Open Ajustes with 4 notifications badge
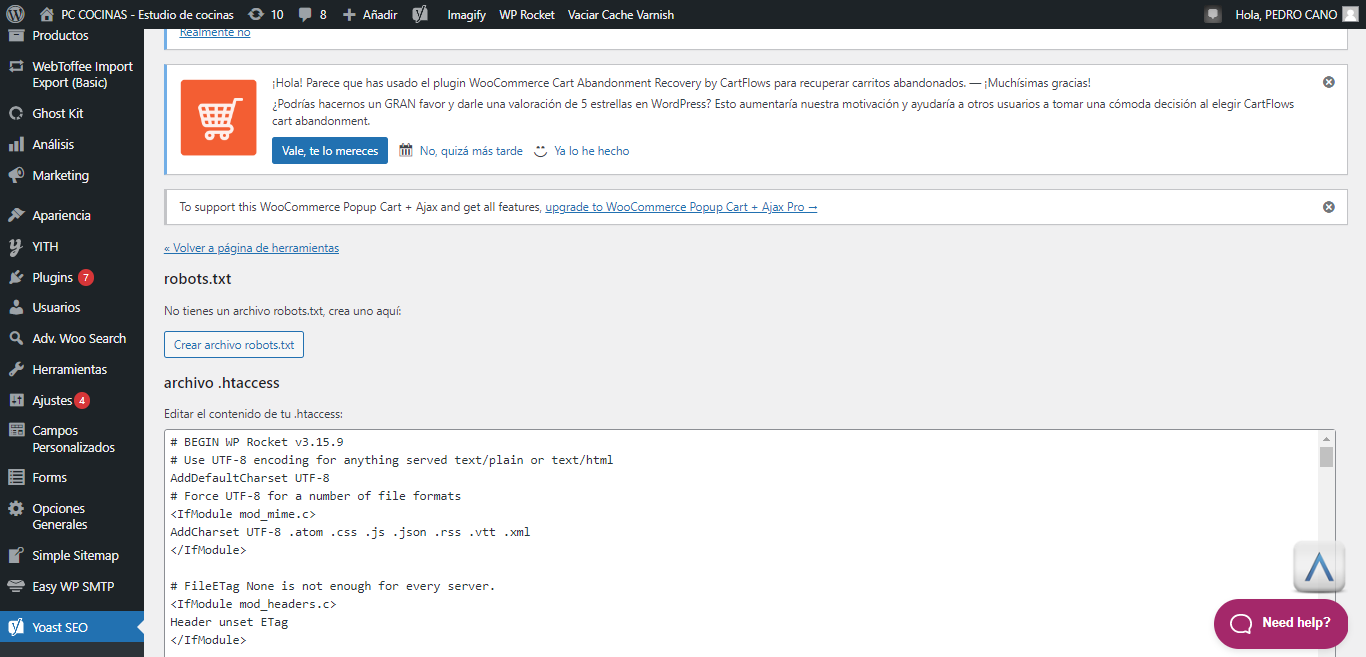 coord(61,400)
